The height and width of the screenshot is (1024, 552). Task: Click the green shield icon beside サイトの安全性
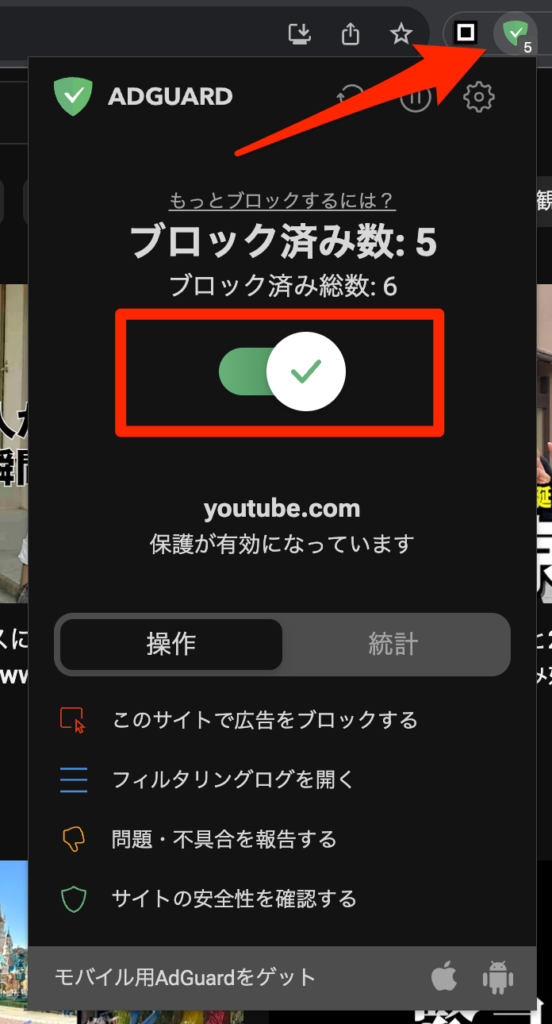point(74,899)
